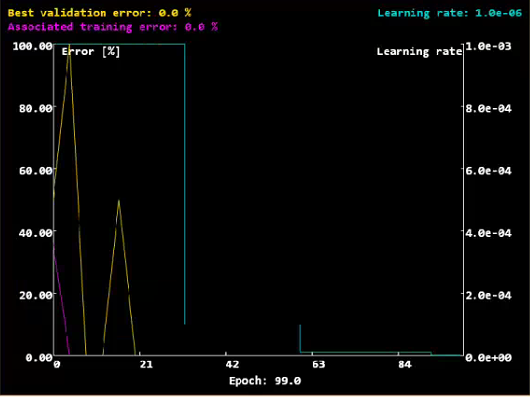Click the second yellow validation error peak
The height and width of the screenshot is (397, 530).
119,201
